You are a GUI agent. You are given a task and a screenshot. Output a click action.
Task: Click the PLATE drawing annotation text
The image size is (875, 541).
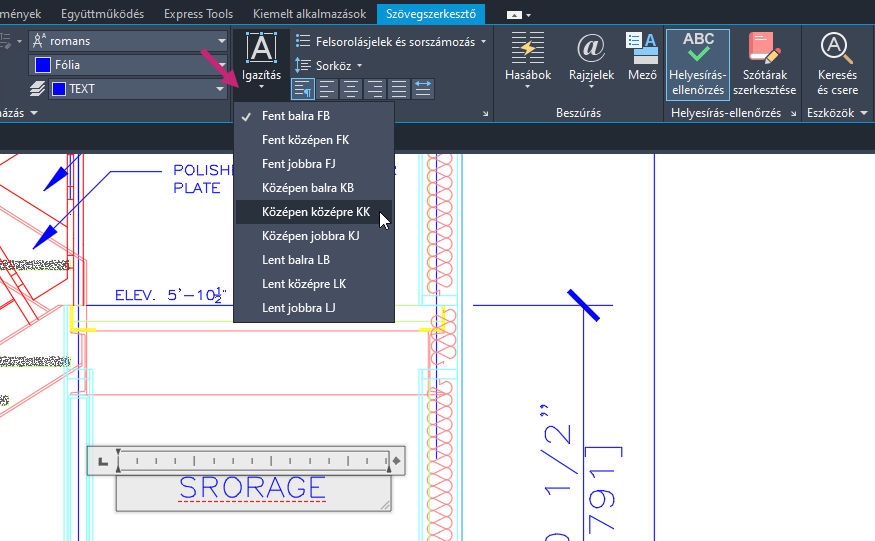(x=196, y=188)
